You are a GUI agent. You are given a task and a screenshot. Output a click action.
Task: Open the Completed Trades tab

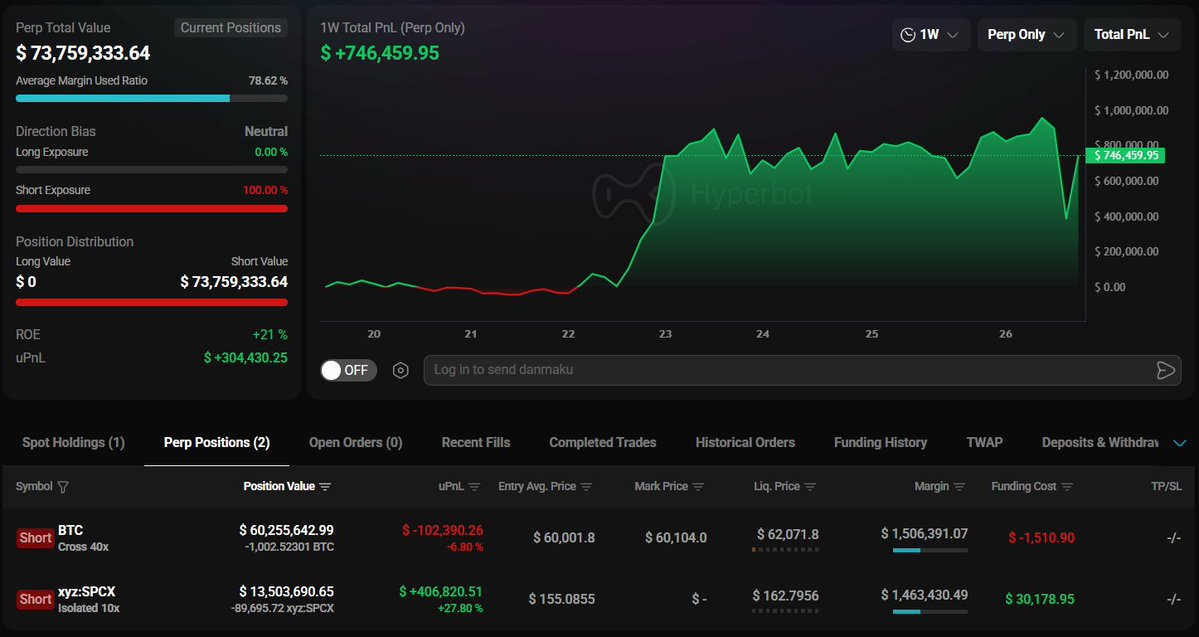603,442
